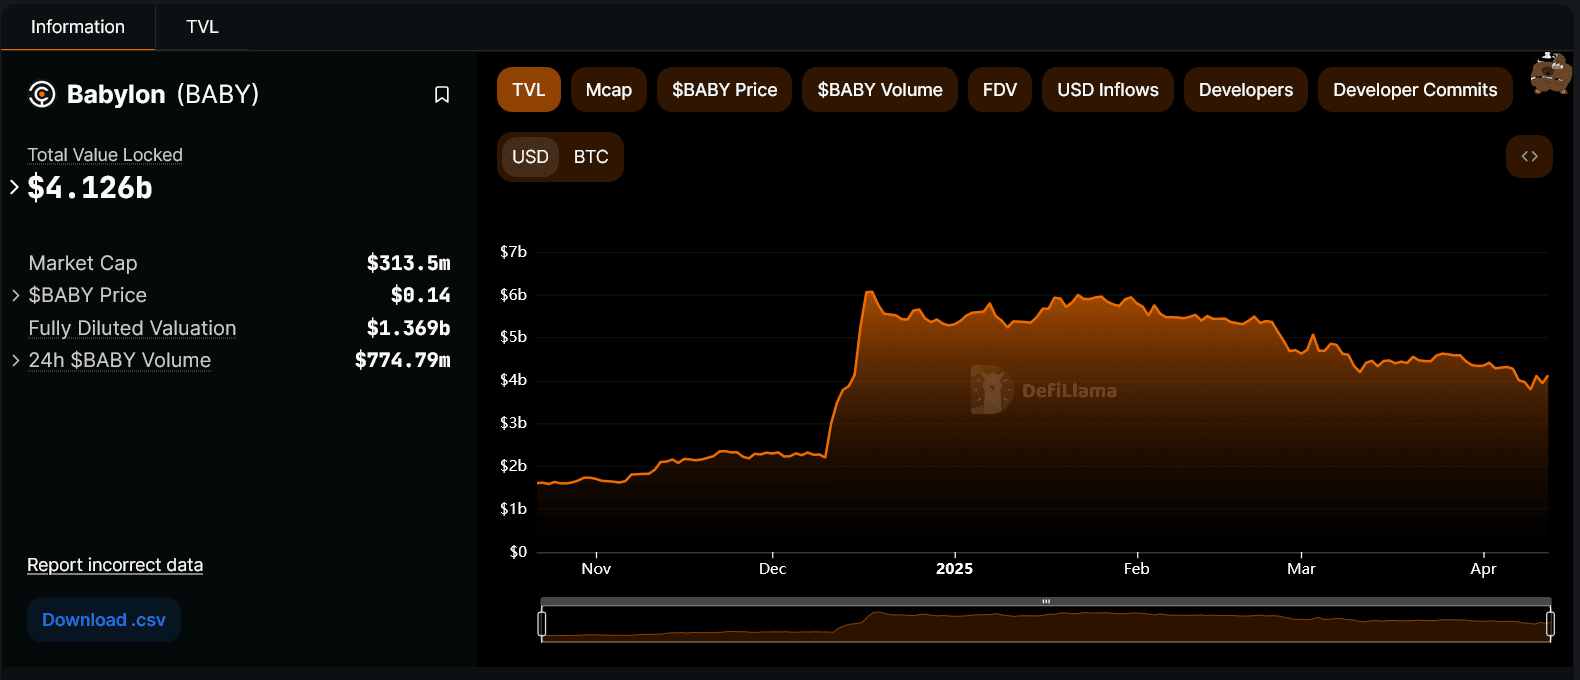Click the $0.14 price value

click(x=420, y=295)
